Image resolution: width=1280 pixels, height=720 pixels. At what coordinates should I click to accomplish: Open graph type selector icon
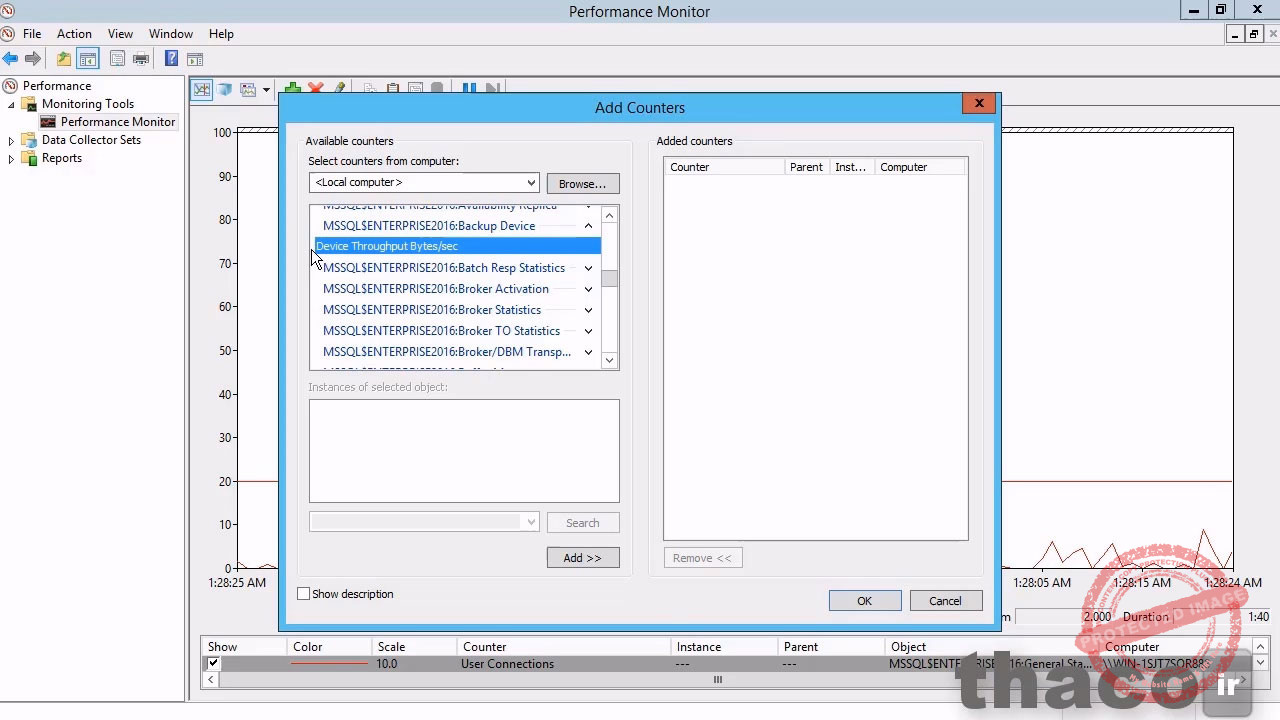(266, 88)
